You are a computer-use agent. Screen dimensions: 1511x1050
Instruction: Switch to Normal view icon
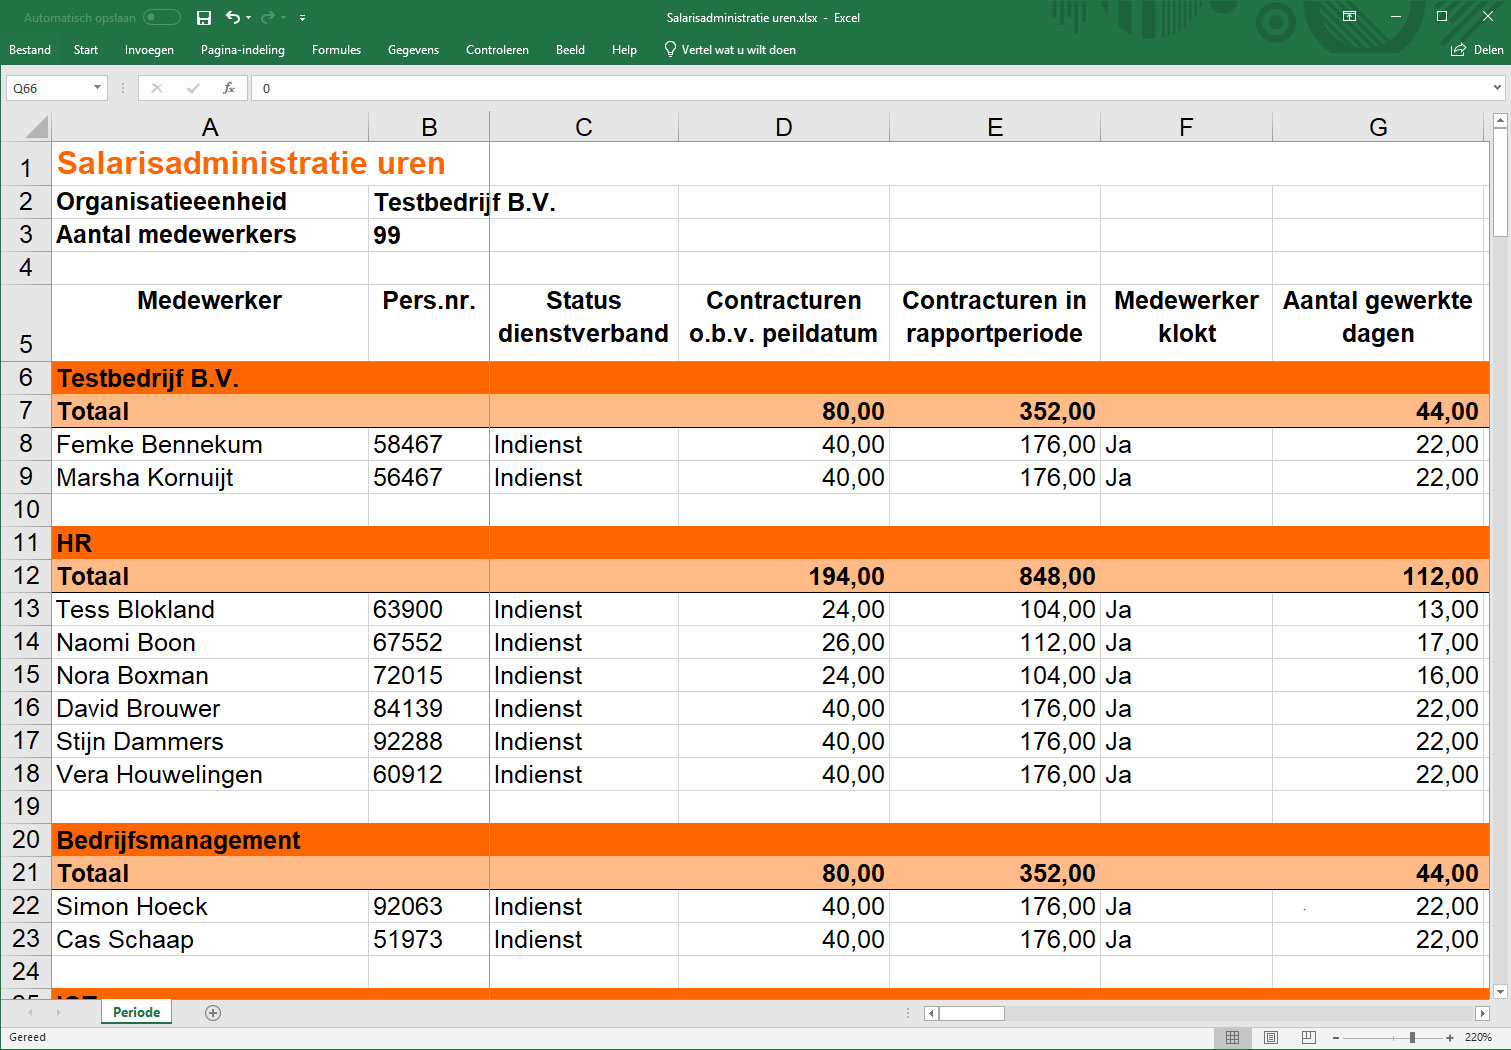click(x=1232, y=1037)
